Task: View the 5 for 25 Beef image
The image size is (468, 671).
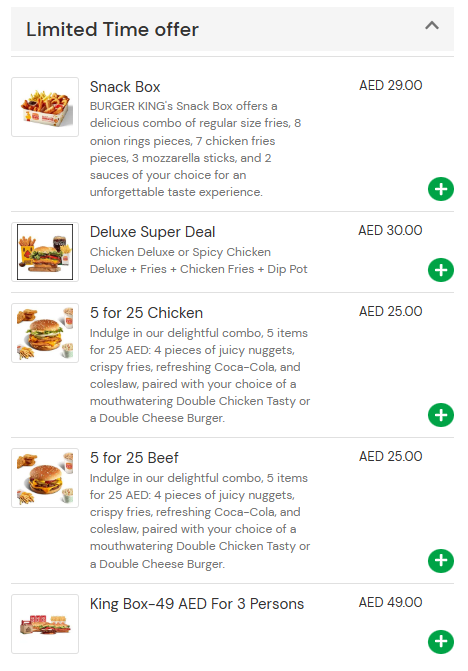Action: (x=45, y=478)
